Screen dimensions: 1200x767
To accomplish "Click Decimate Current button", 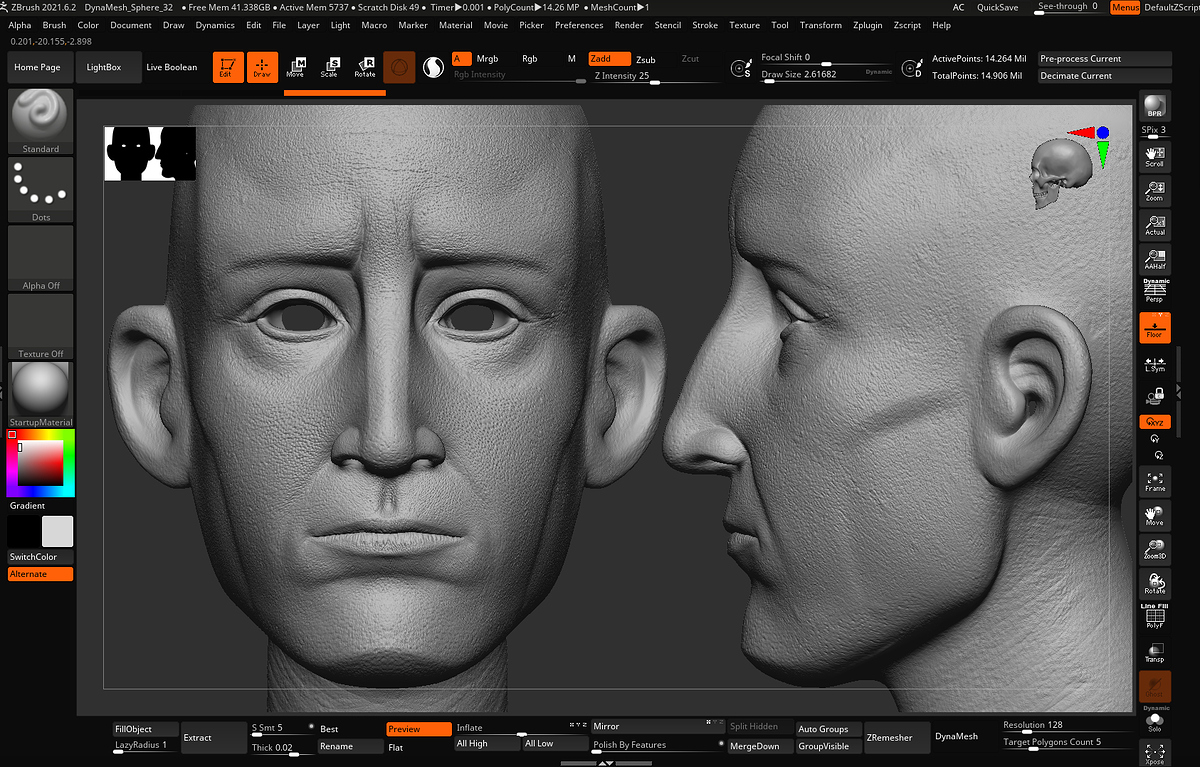I will click(x=1104, y=76).
